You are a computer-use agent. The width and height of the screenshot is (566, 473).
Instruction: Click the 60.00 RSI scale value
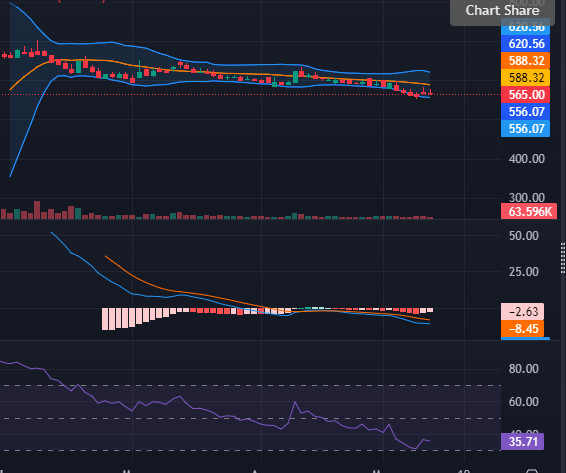coord(524,402)
